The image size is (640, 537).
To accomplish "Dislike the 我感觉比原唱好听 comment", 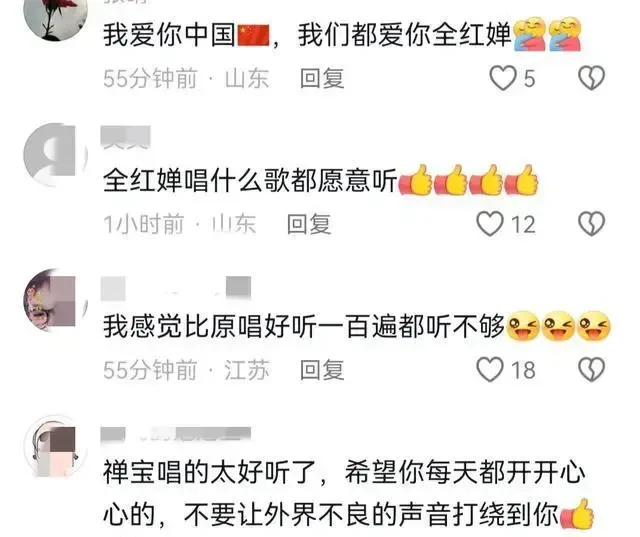I will [x=591, y=370].
